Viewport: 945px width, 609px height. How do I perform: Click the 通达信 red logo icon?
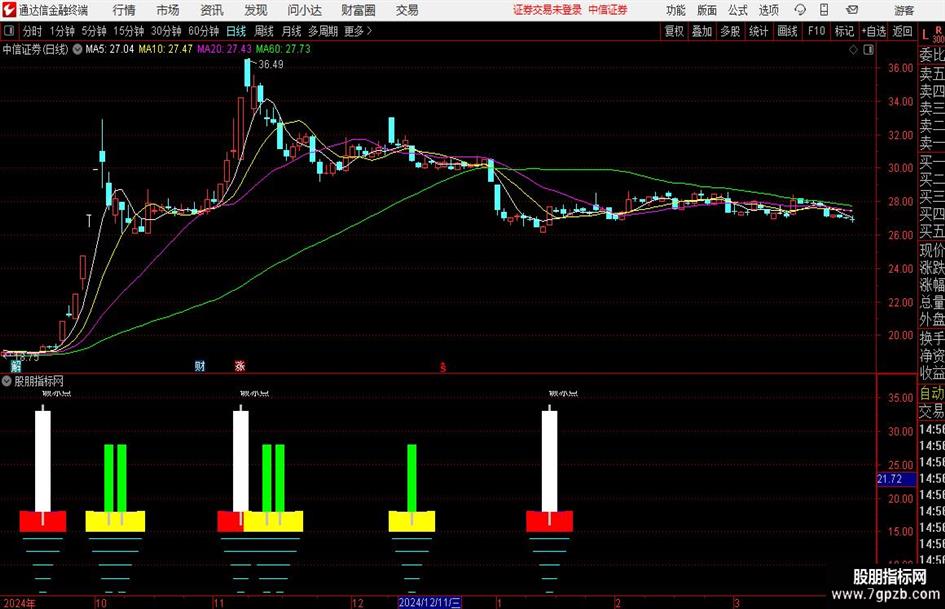click(9, 10)
